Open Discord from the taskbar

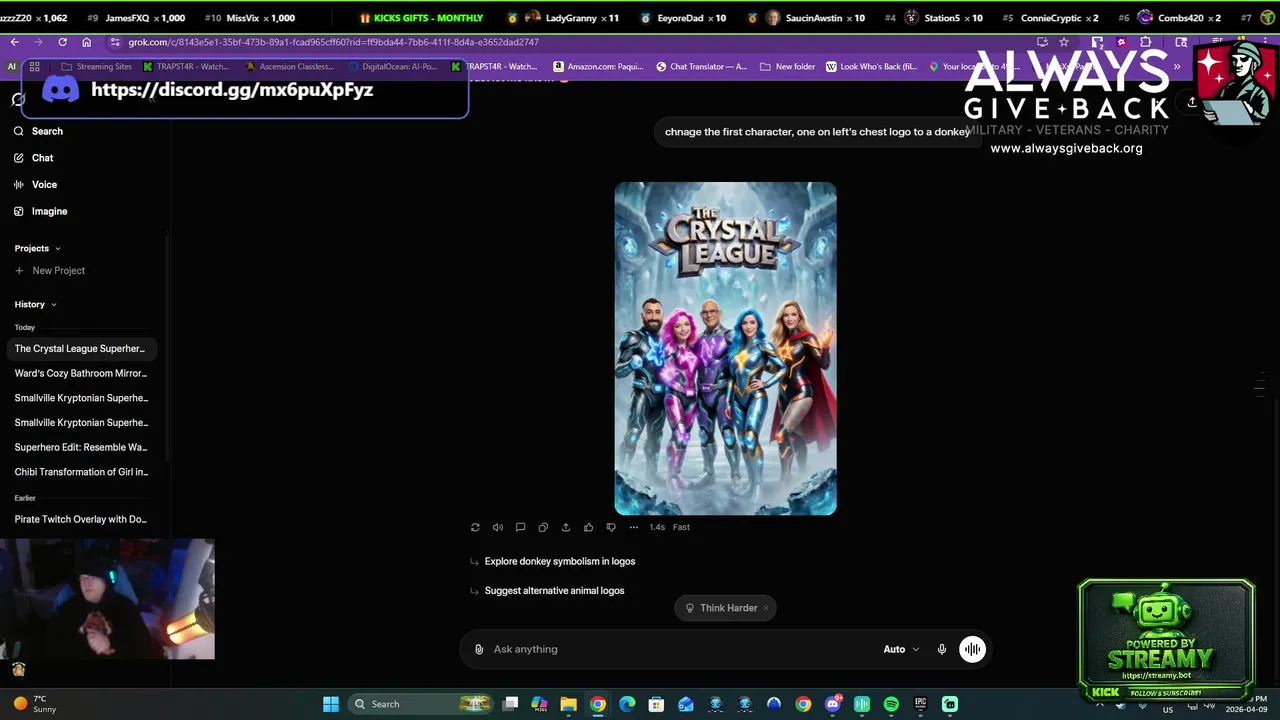point(832,704)
